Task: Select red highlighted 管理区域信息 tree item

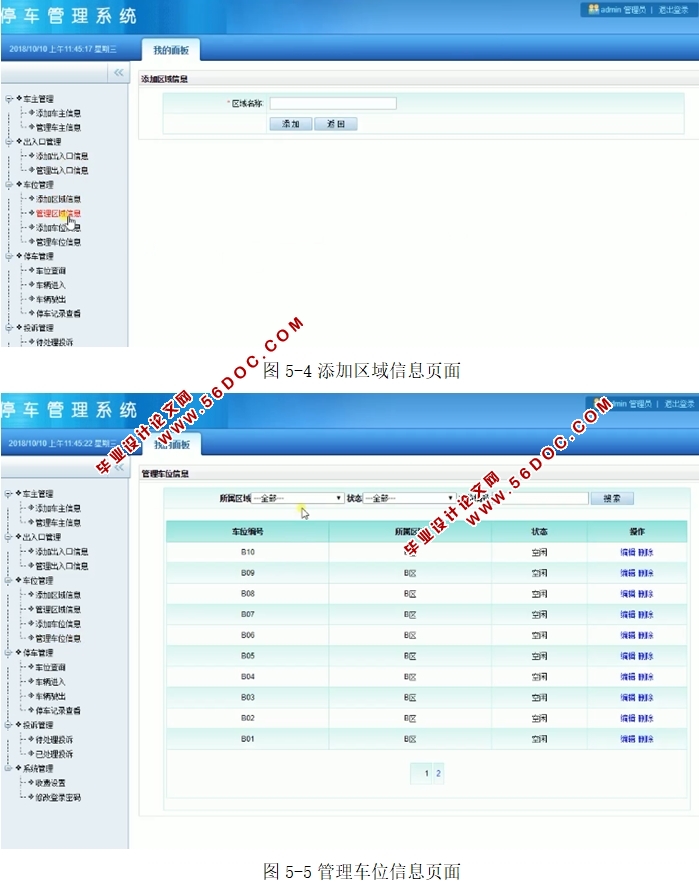Action: point(58,213)
